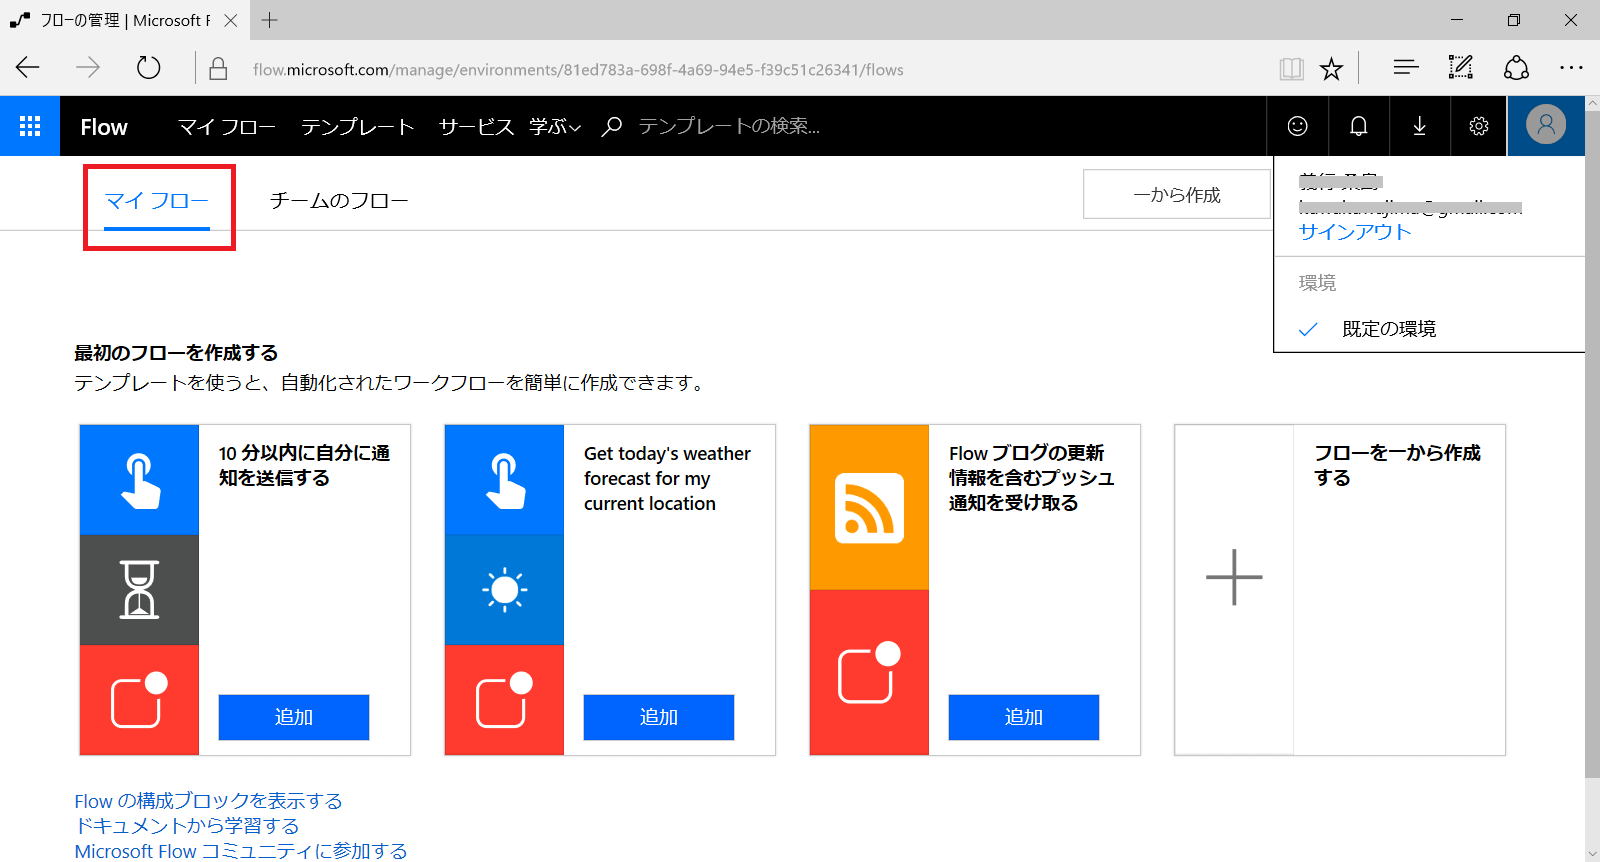The image size is (1600, 862).
Task: Close the Flow management browser tab
Action: point(231,20)
